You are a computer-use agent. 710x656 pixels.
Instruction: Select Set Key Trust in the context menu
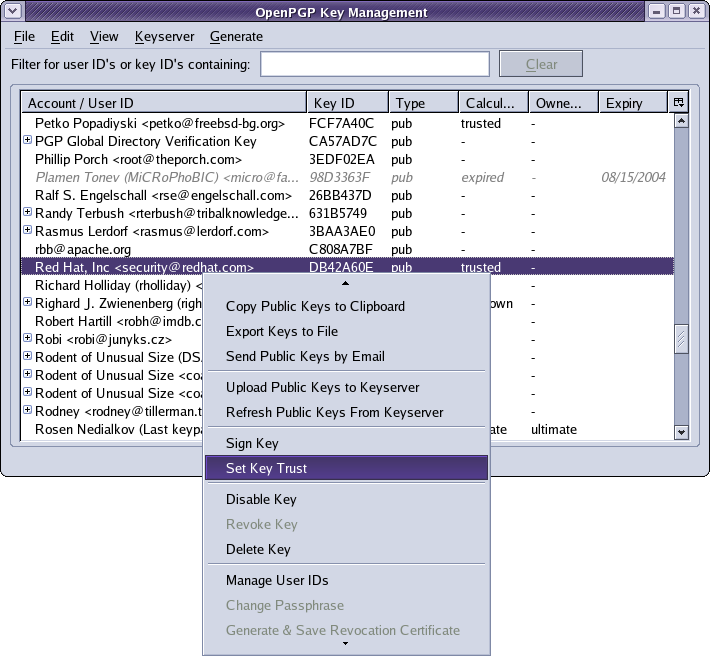pos(346,468)
